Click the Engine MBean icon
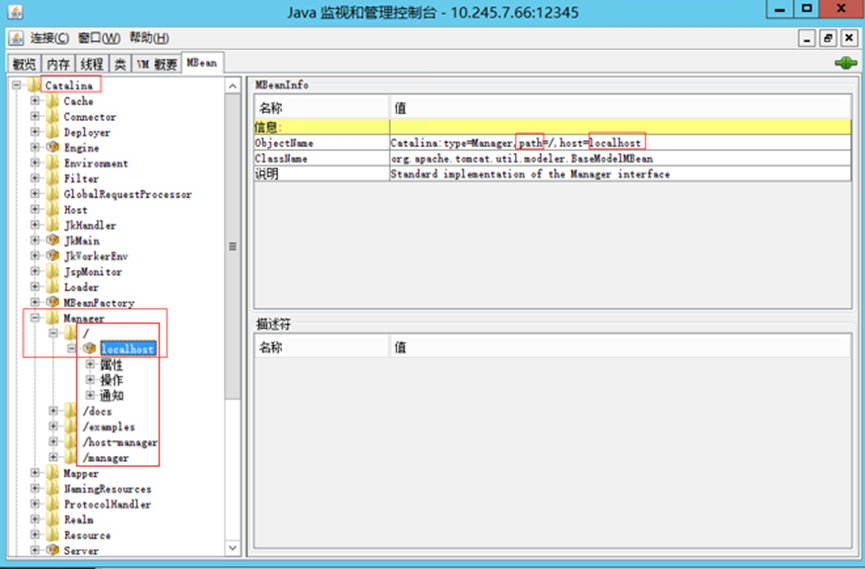This screenshot has width=865, height=569. [53, 147]
